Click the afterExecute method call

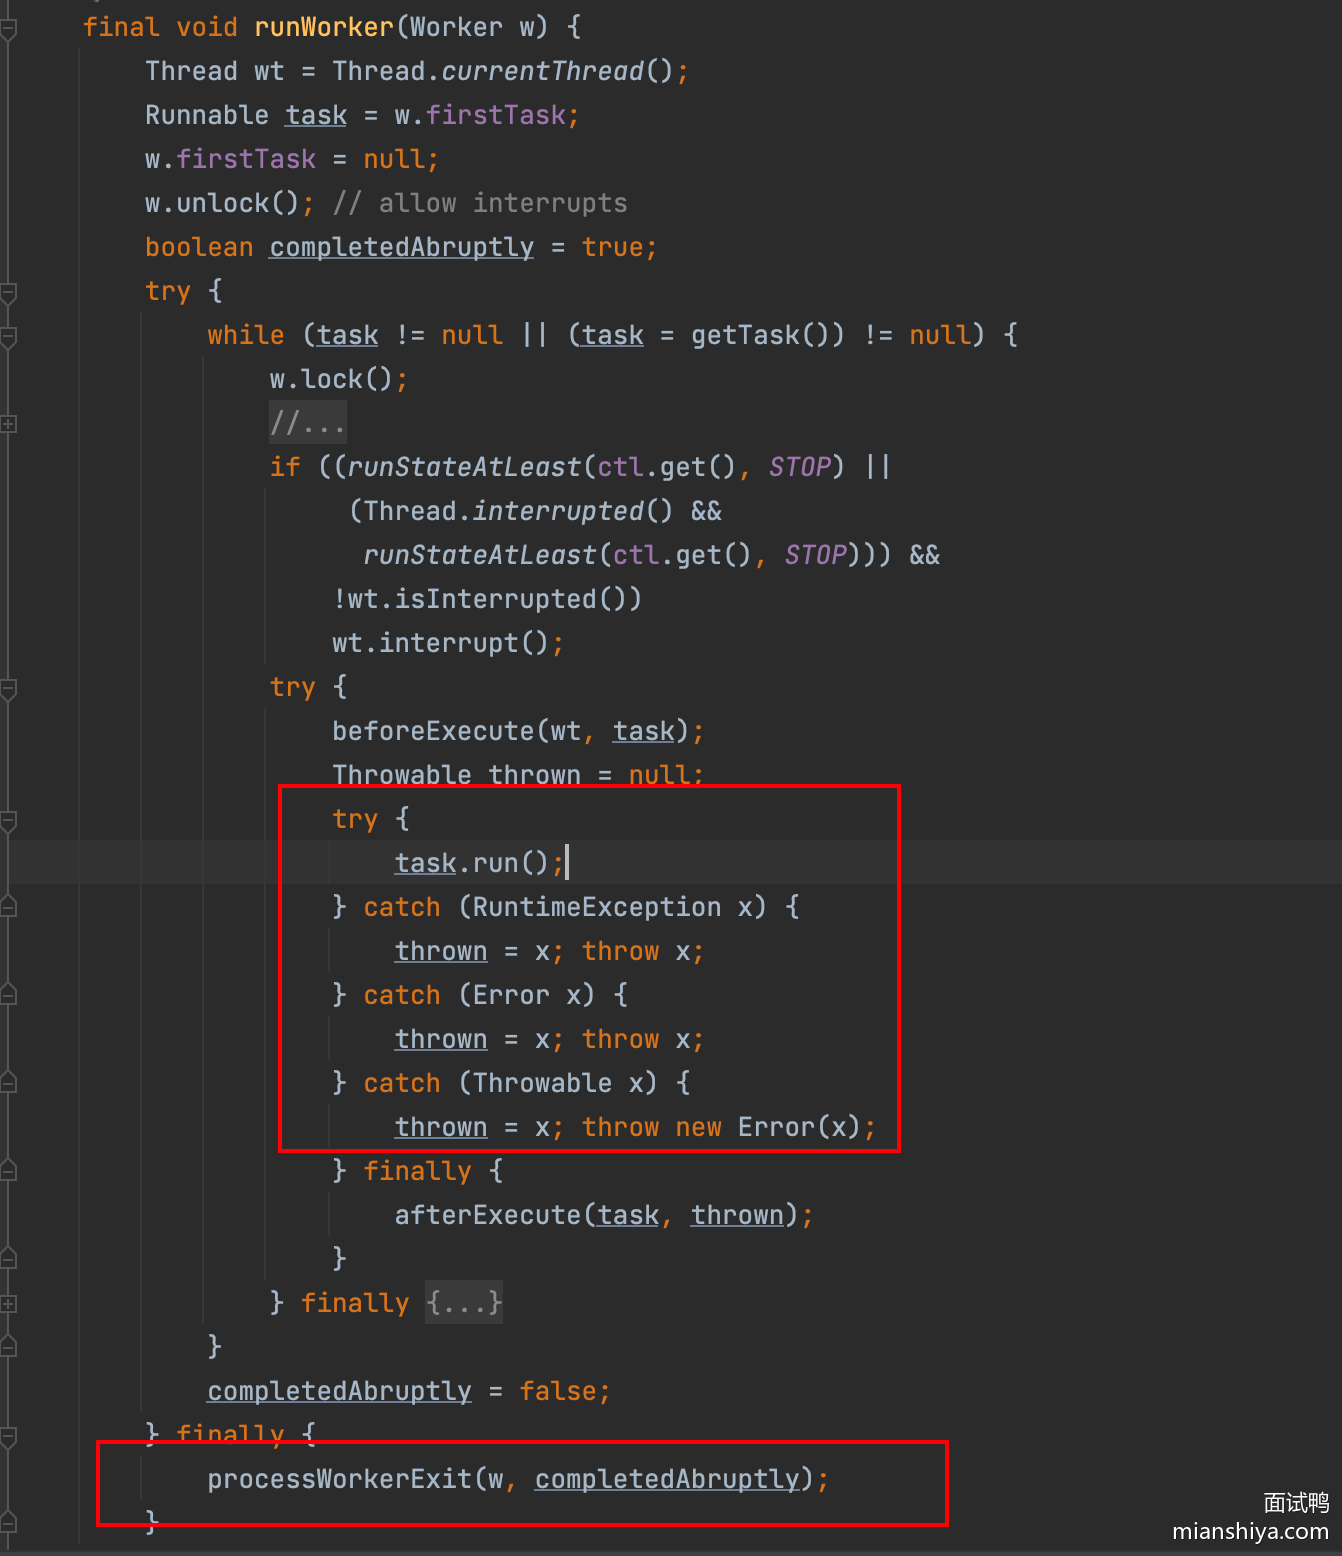tap(487, 1215)
